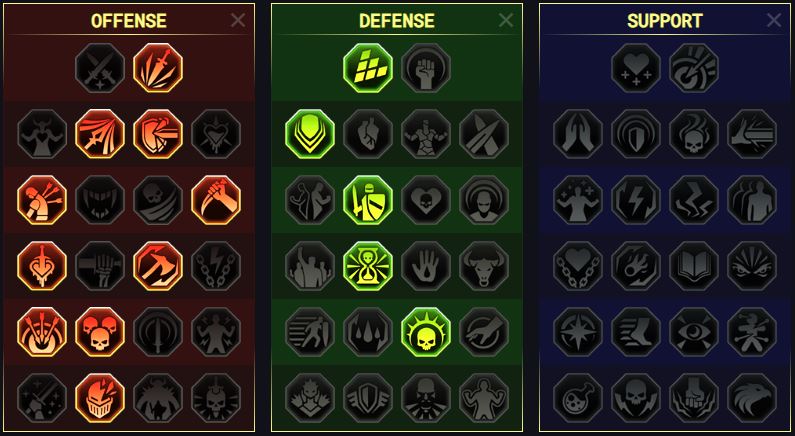The height and width of the screenshot is (436, 795).
Task: Click the lightning bolt Support mastery
Action: point(636,200)
